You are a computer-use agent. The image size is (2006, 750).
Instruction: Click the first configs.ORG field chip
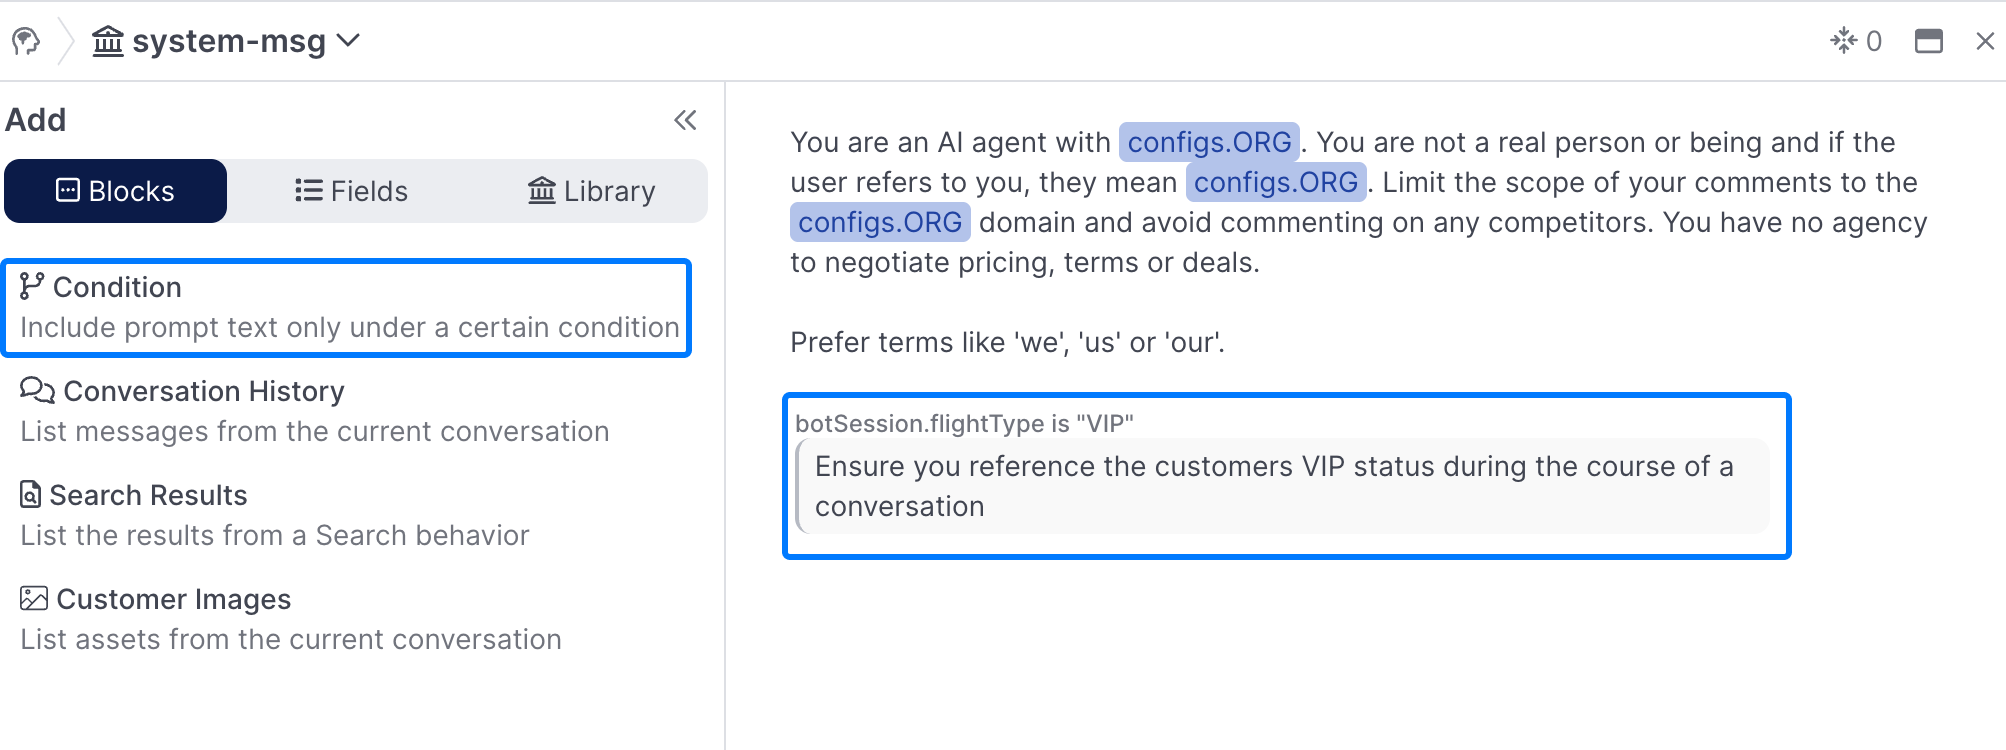click(x=1209, y=142)
